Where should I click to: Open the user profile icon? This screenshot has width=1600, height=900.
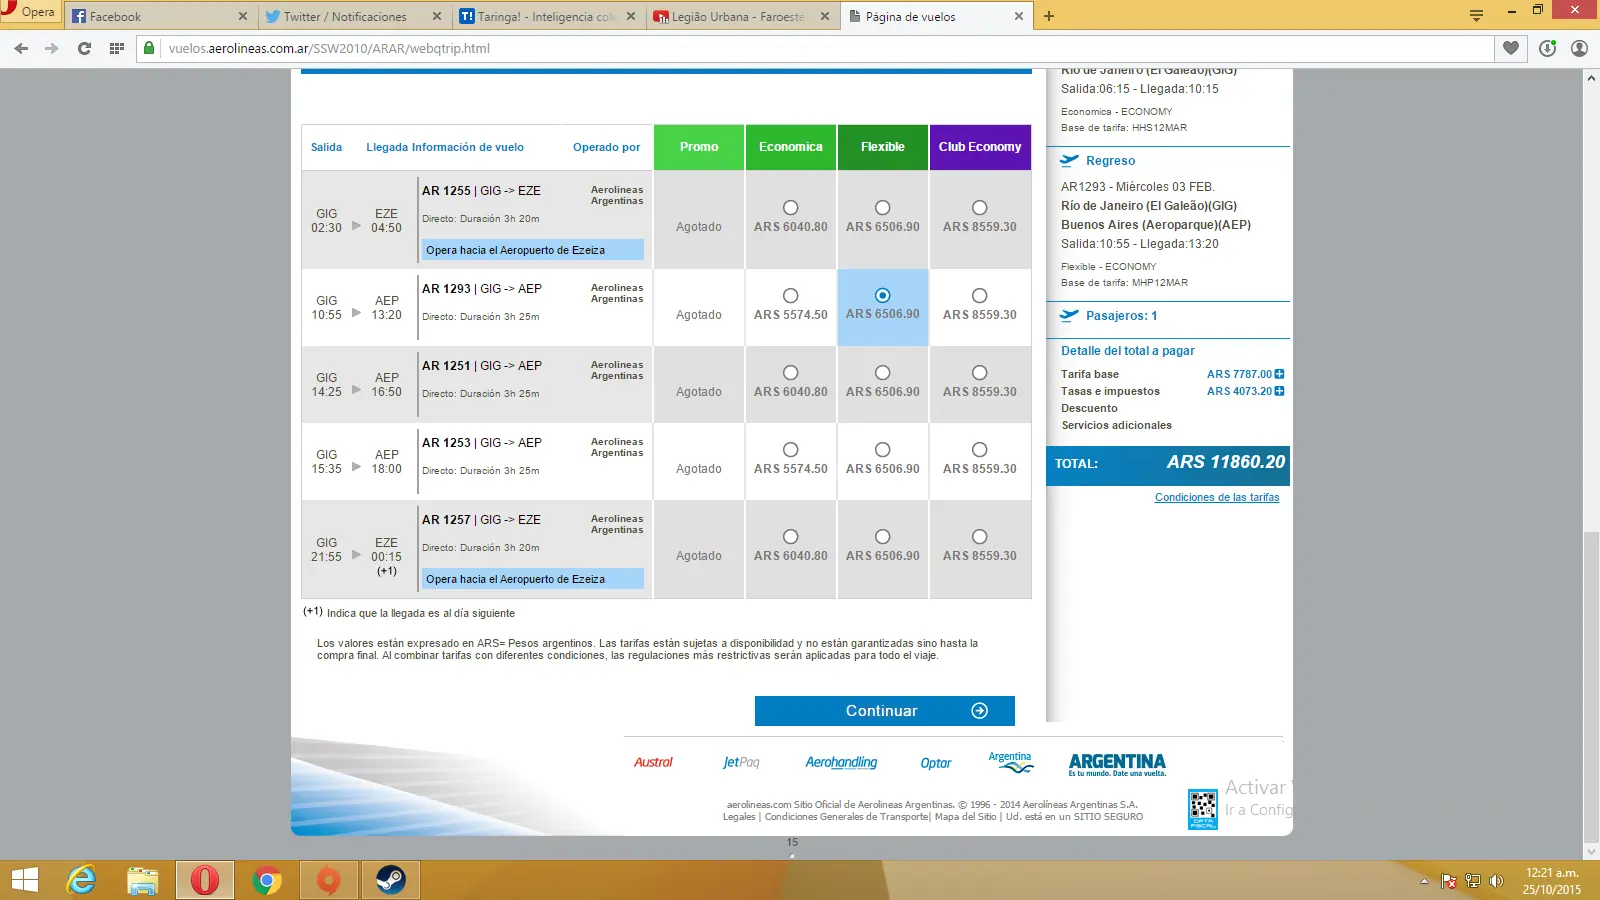[x=1579, y=48]
